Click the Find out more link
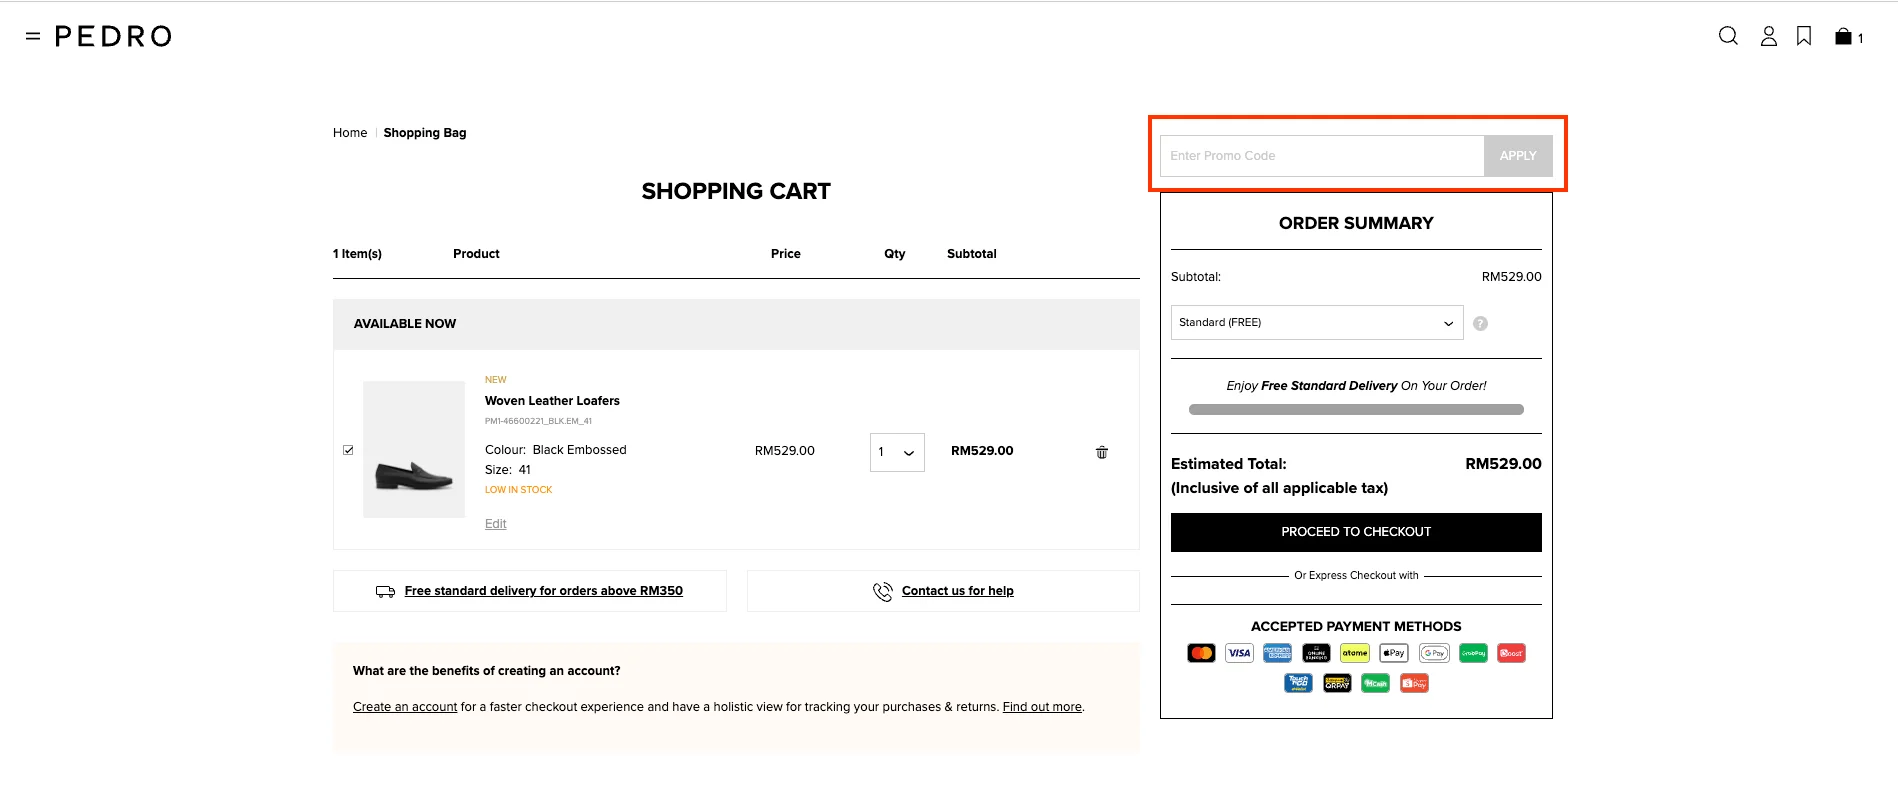This screenshot has height=786, width=1898. point(1042,707)
